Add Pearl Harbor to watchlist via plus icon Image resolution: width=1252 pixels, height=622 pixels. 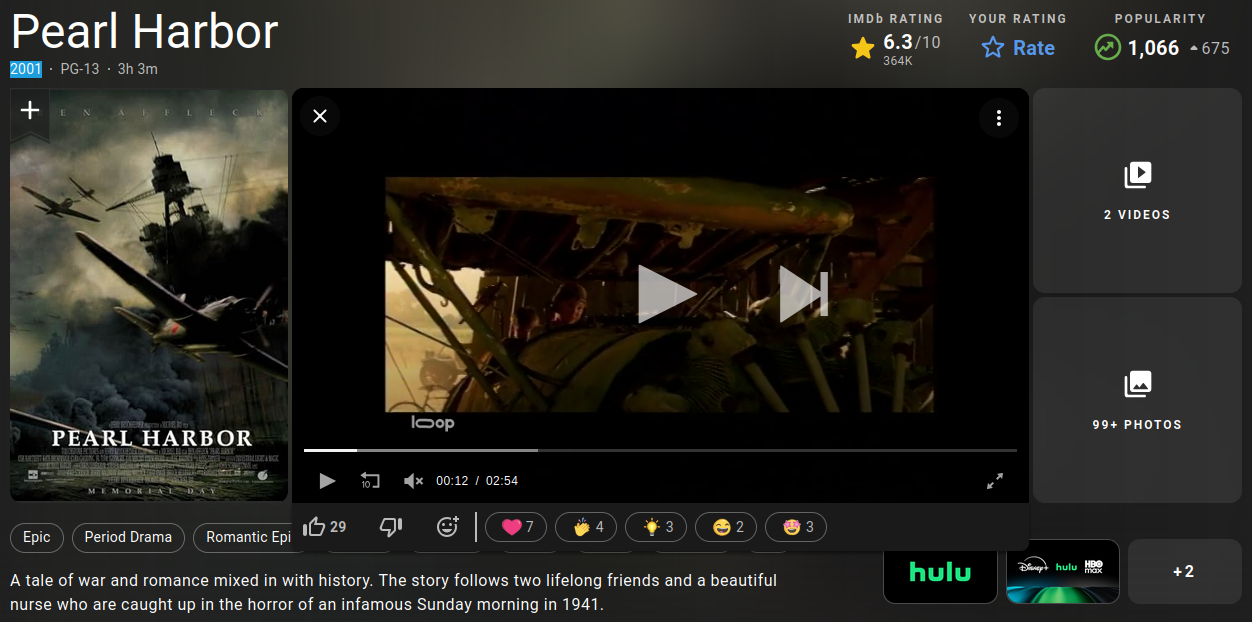[x=30, y=112]
